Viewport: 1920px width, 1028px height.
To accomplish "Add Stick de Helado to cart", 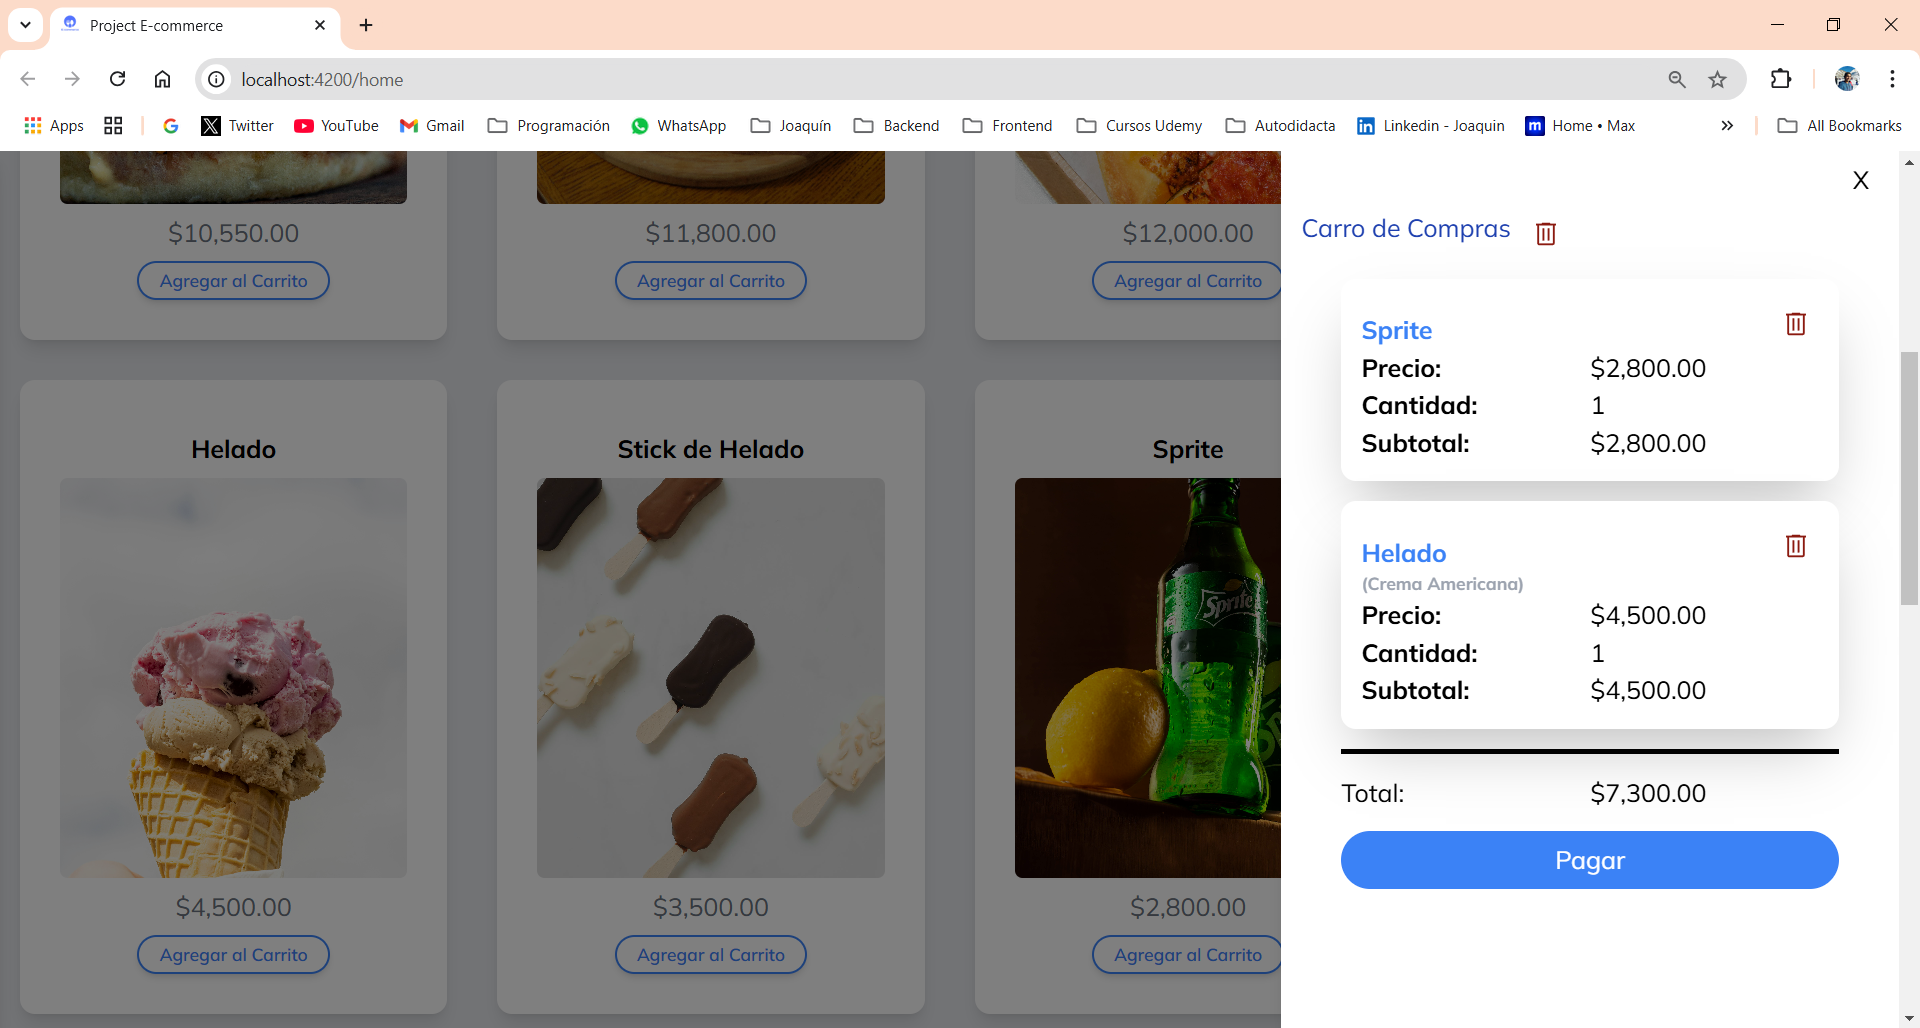I will pyautogui.click(x=710, y=954).
